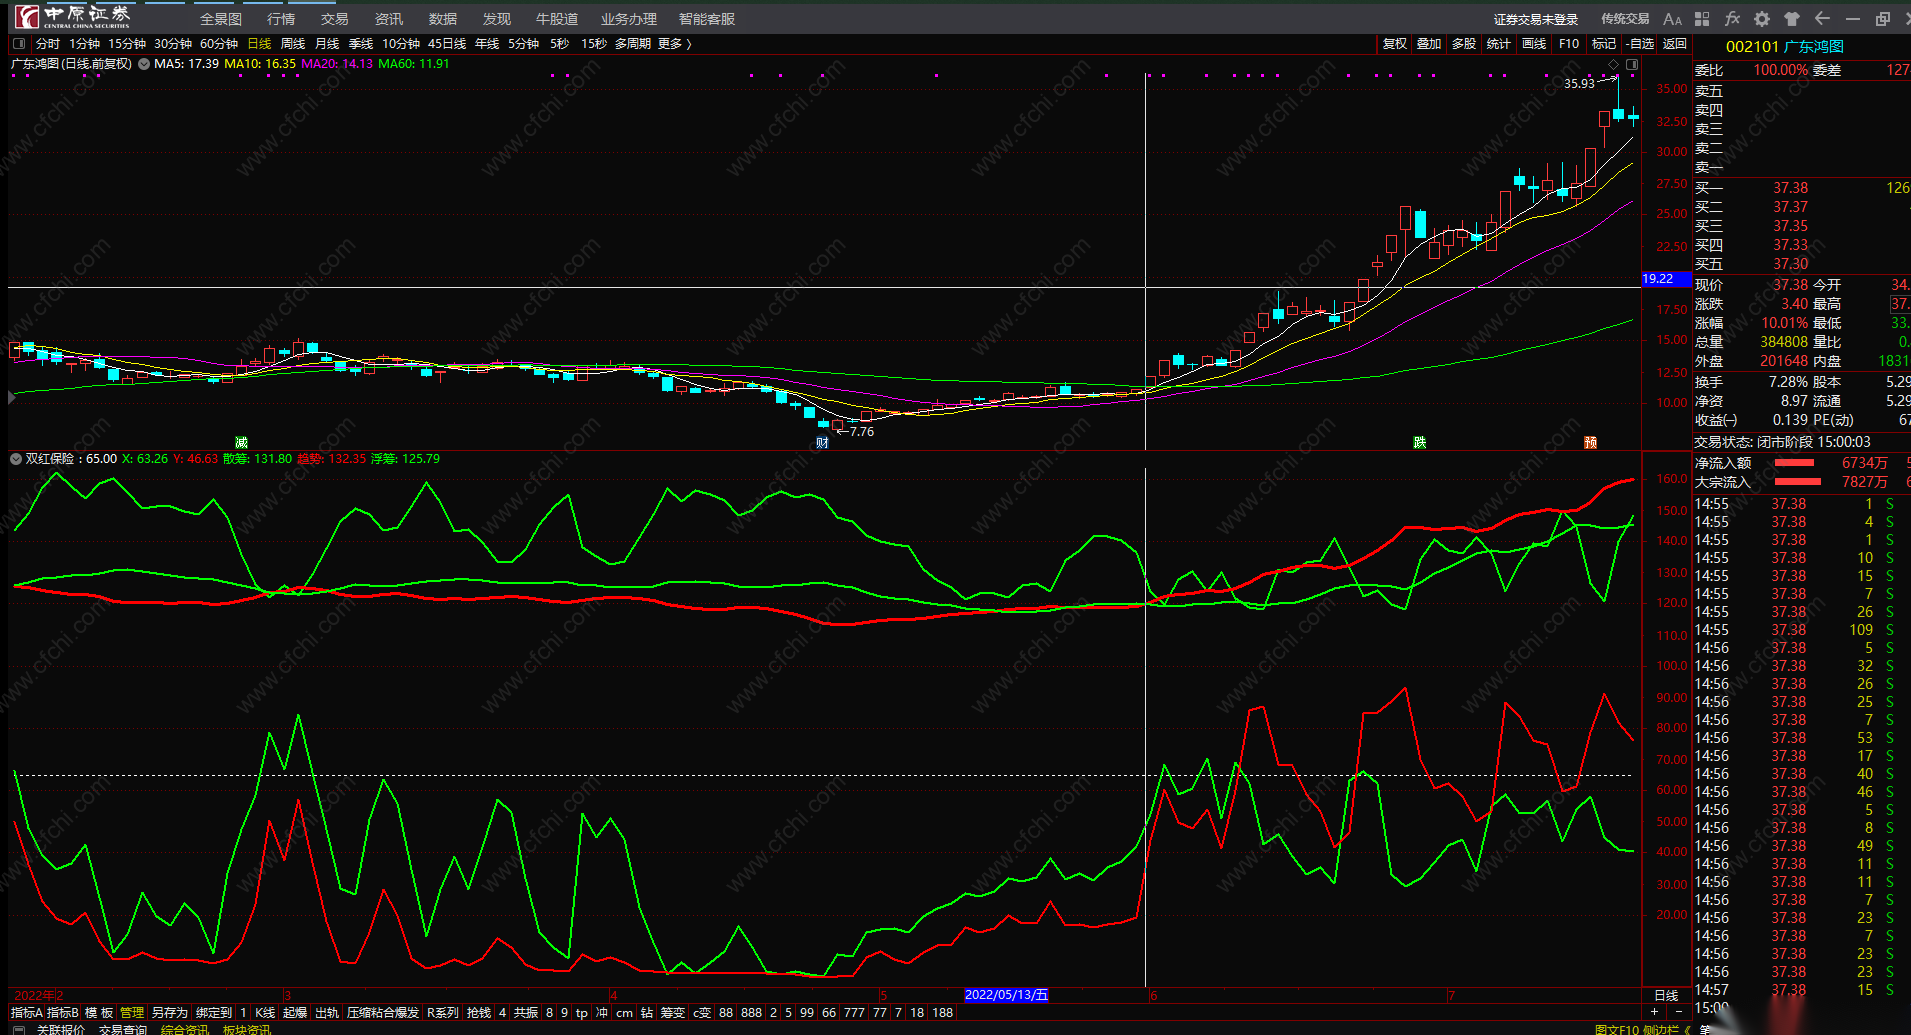Click 证券交易未登录 to log in

1536,19
